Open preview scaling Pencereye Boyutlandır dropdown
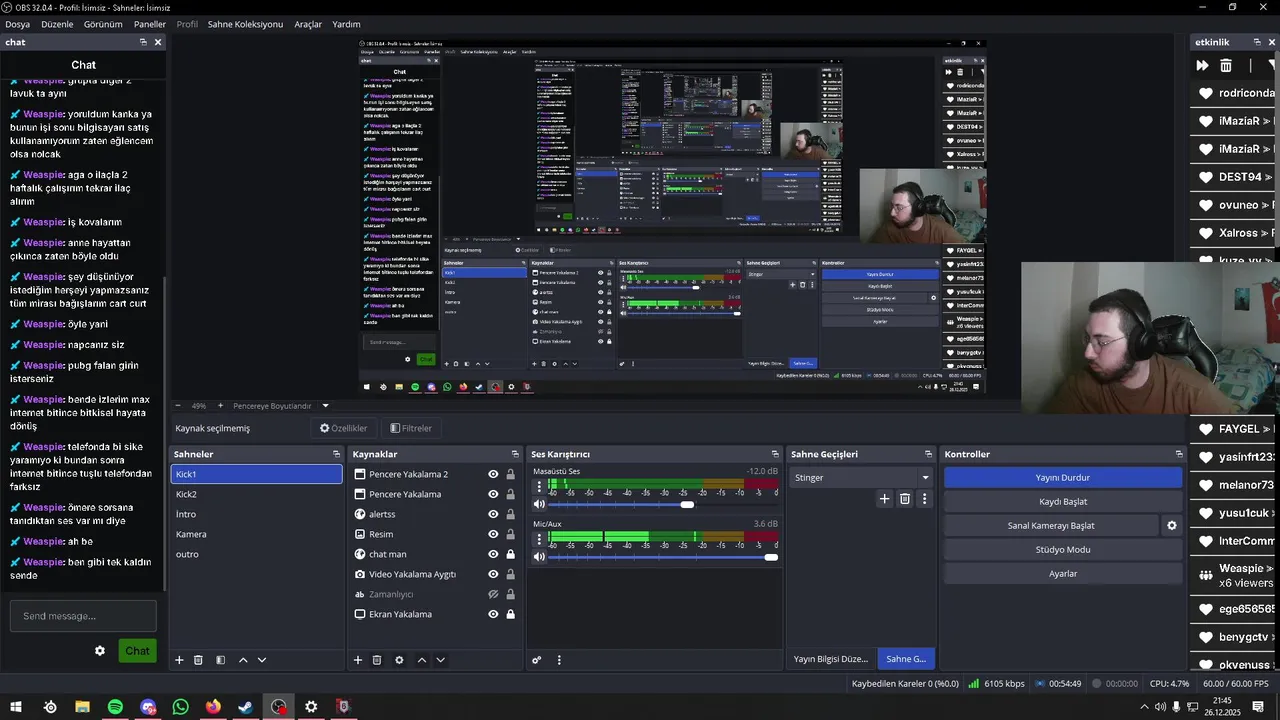The width and height of the screenshot is (1280, 720). click(281, 406)
